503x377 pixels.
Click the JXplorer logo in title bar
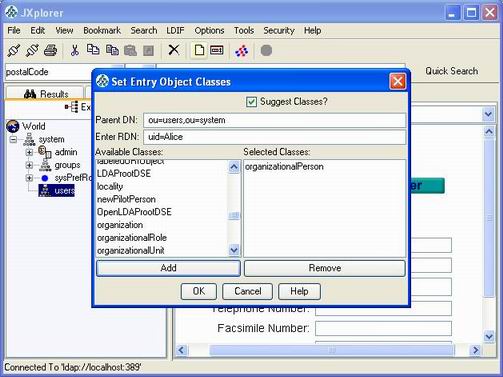[11, 13]
